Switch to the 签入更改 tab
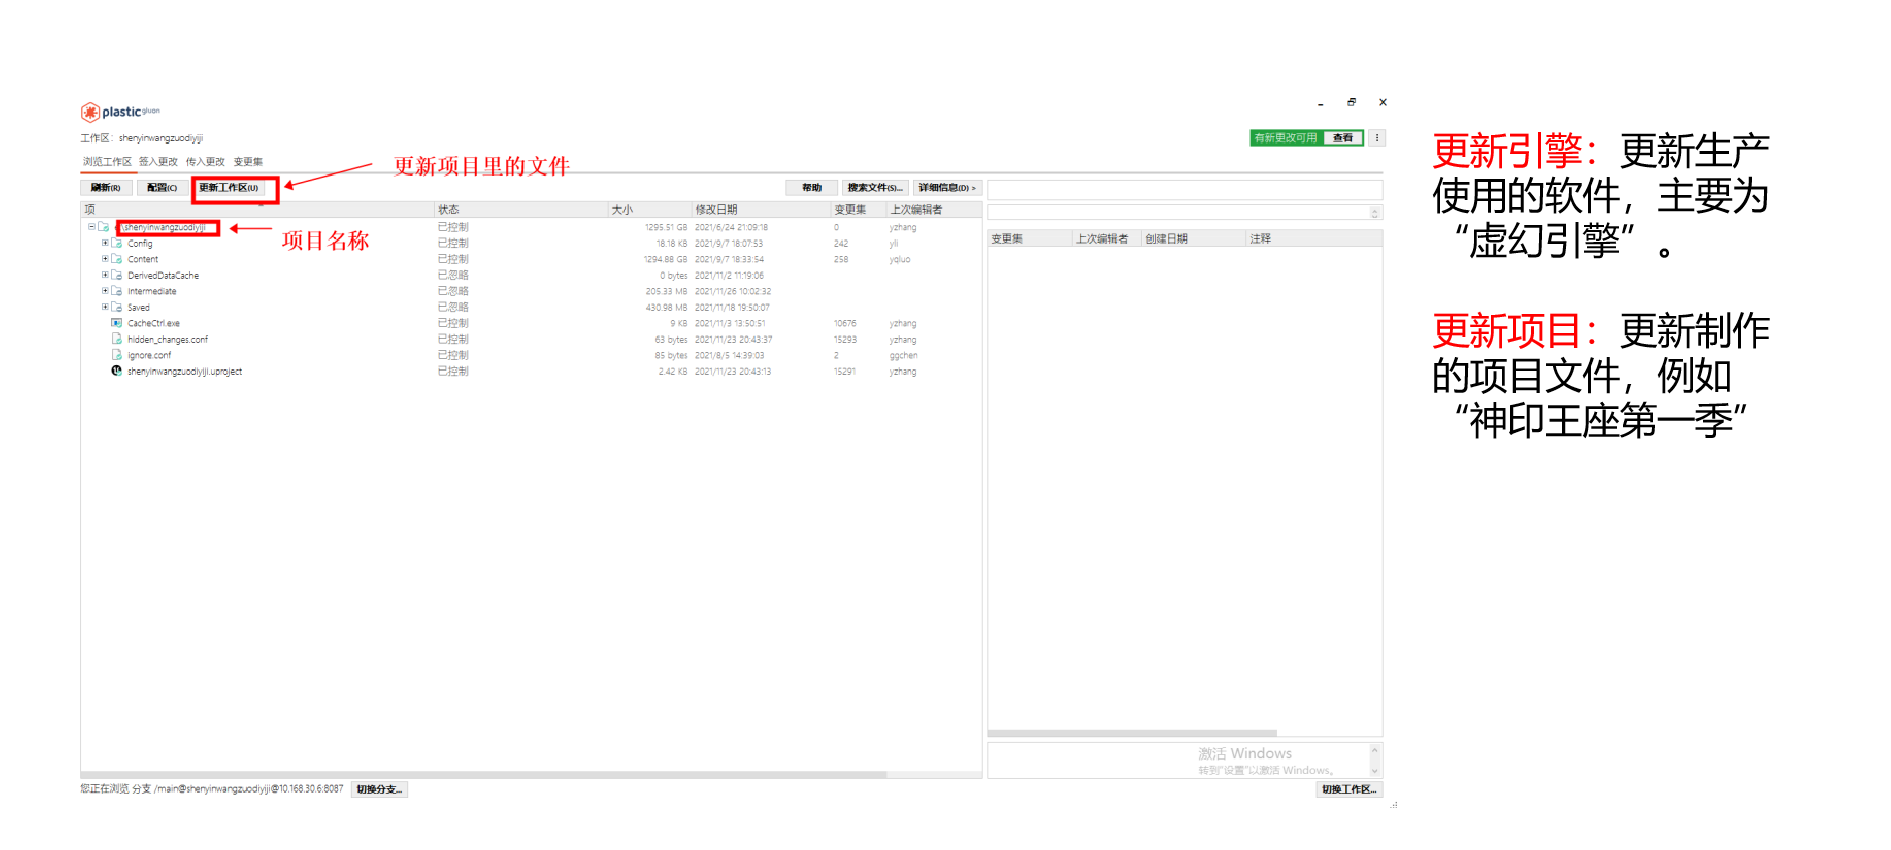The height and width of the screenshot is (850, 1891). tap(158, 162)
